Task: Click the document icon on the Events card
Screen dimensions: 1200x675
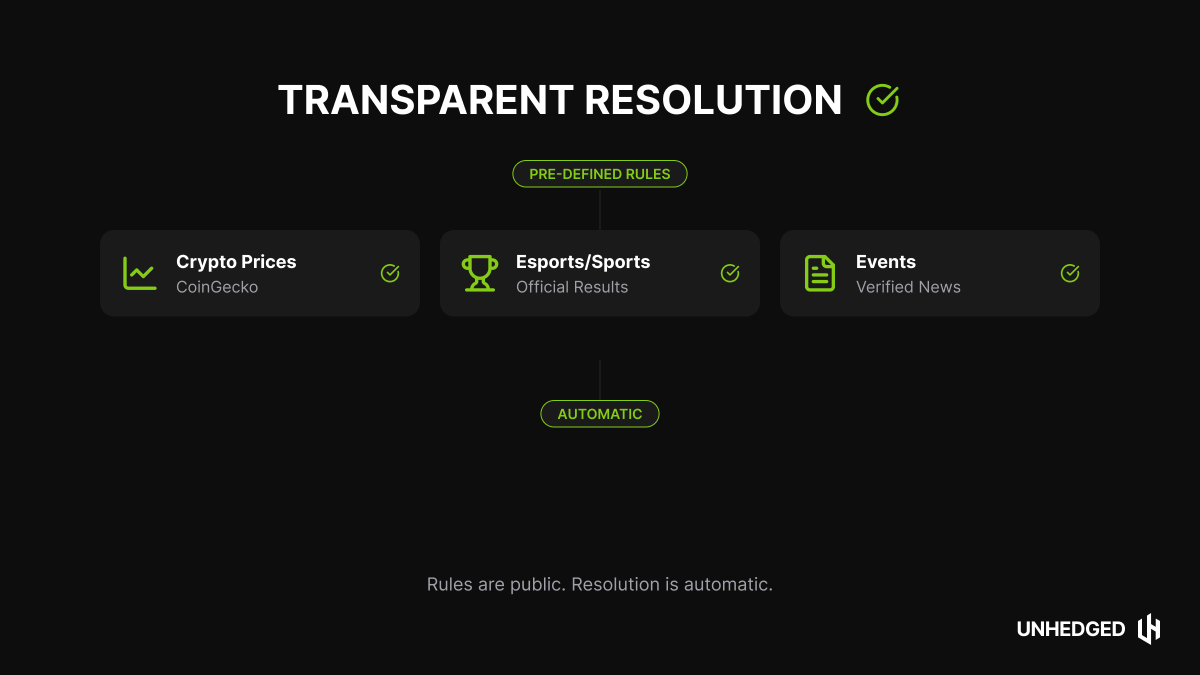Action: [x=819, y=272]
